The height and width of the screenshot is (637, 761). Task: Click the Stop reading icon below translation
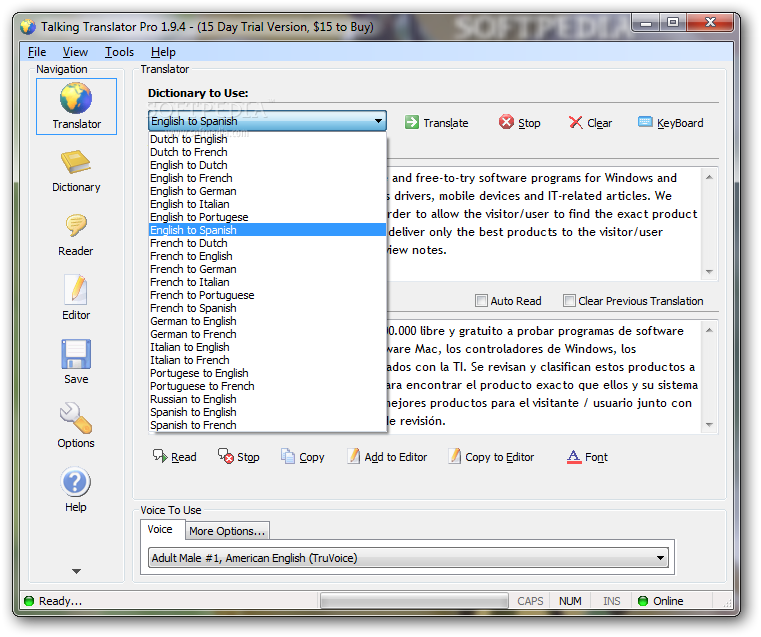pos(226,456)
